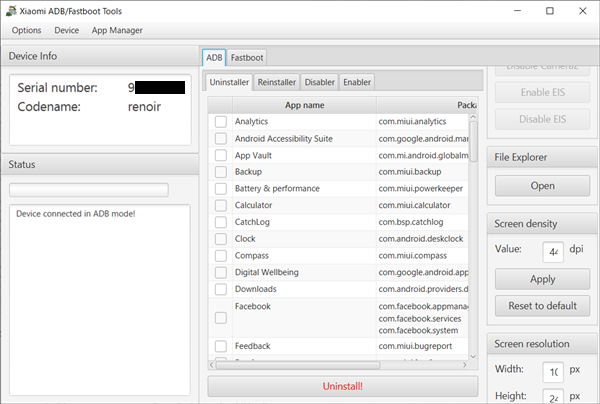Tick the Facebook checkbox
Screen dimensions: 600x404
click(x=221, y=318)
